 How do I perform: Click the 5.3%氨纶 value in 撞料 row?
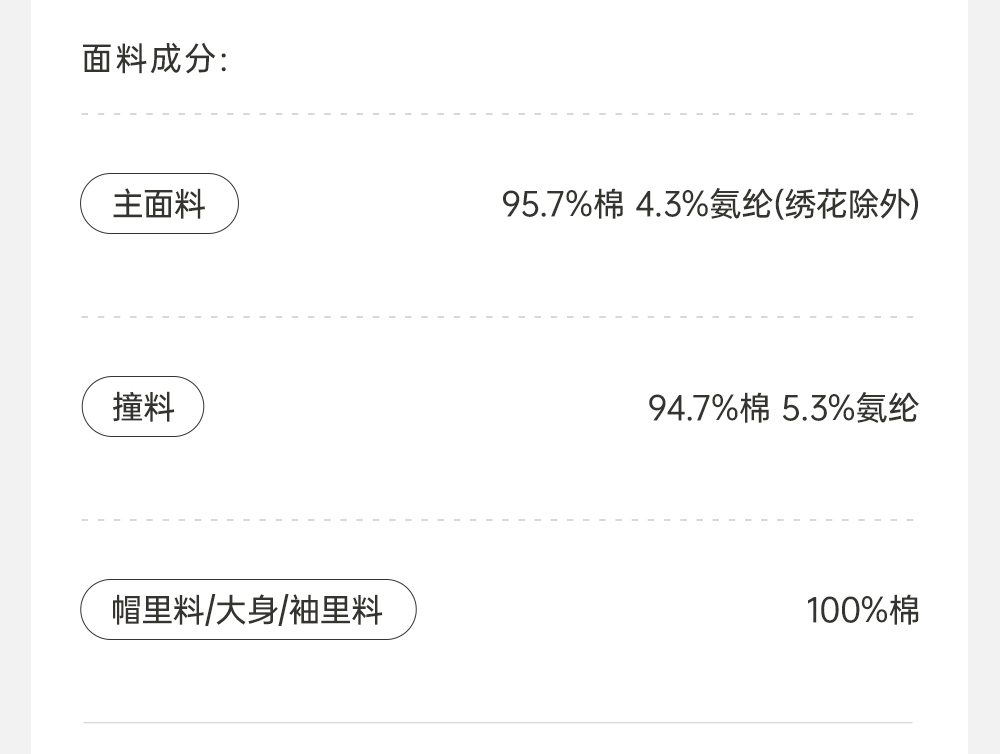point(849,408)
